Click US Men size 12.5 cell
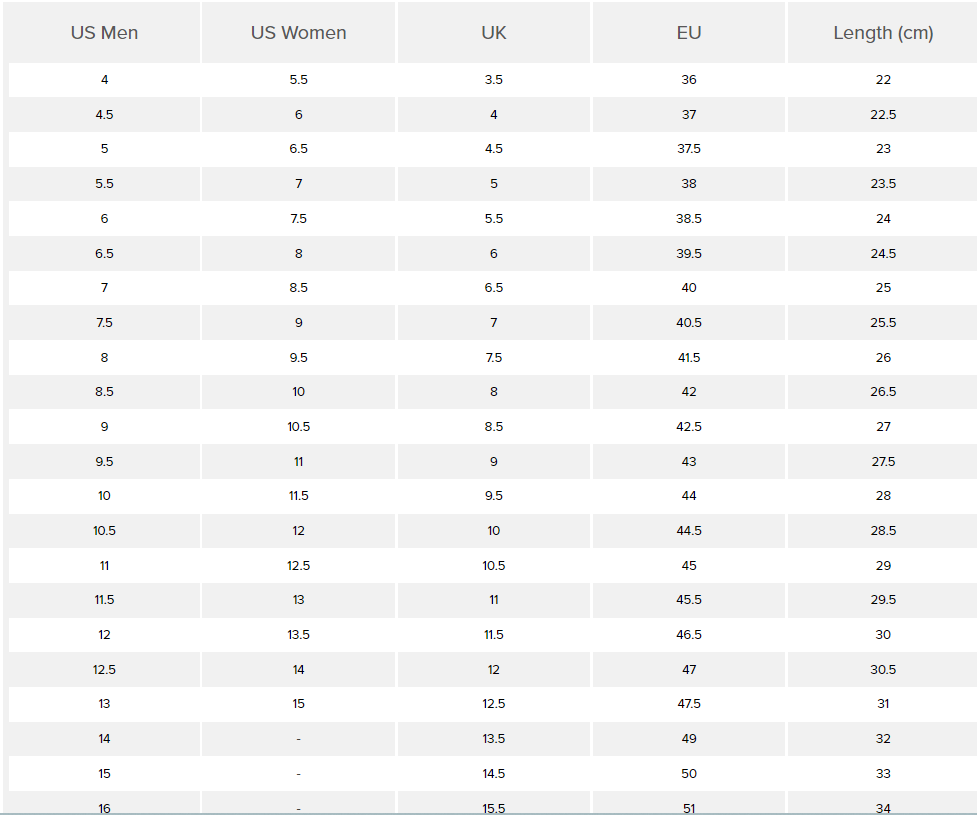Image resolution: width=977 pixels, height=815 pixels. pos(104,670)
